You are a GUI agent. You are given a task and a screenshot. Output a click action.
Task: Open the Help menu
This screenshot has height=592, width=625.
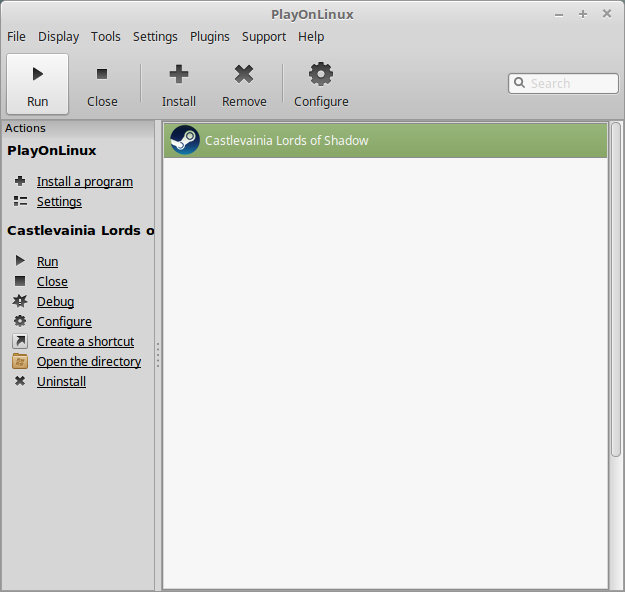pos(311,37)
